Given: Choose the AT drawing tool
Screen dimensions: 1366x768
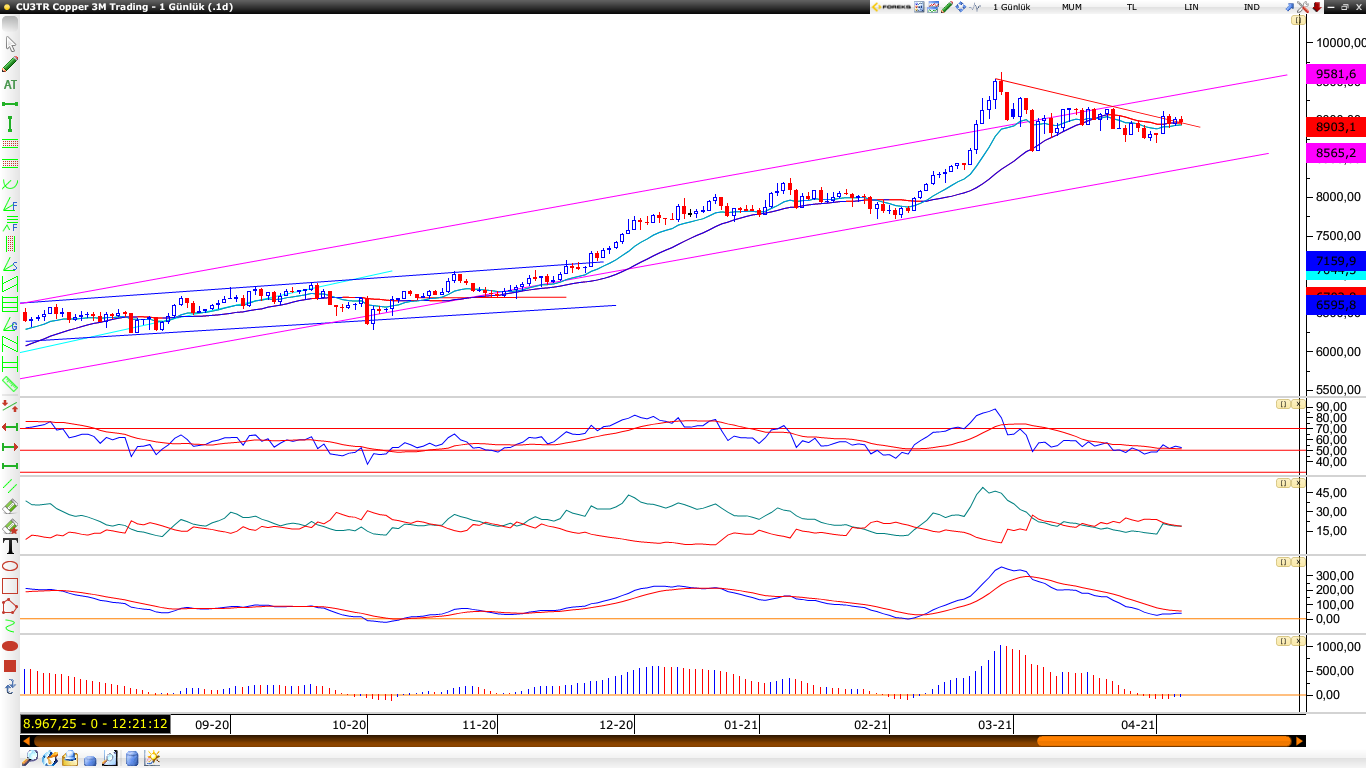Looking at the screenshot, I should pyautogui.click(x=11, y=84).
